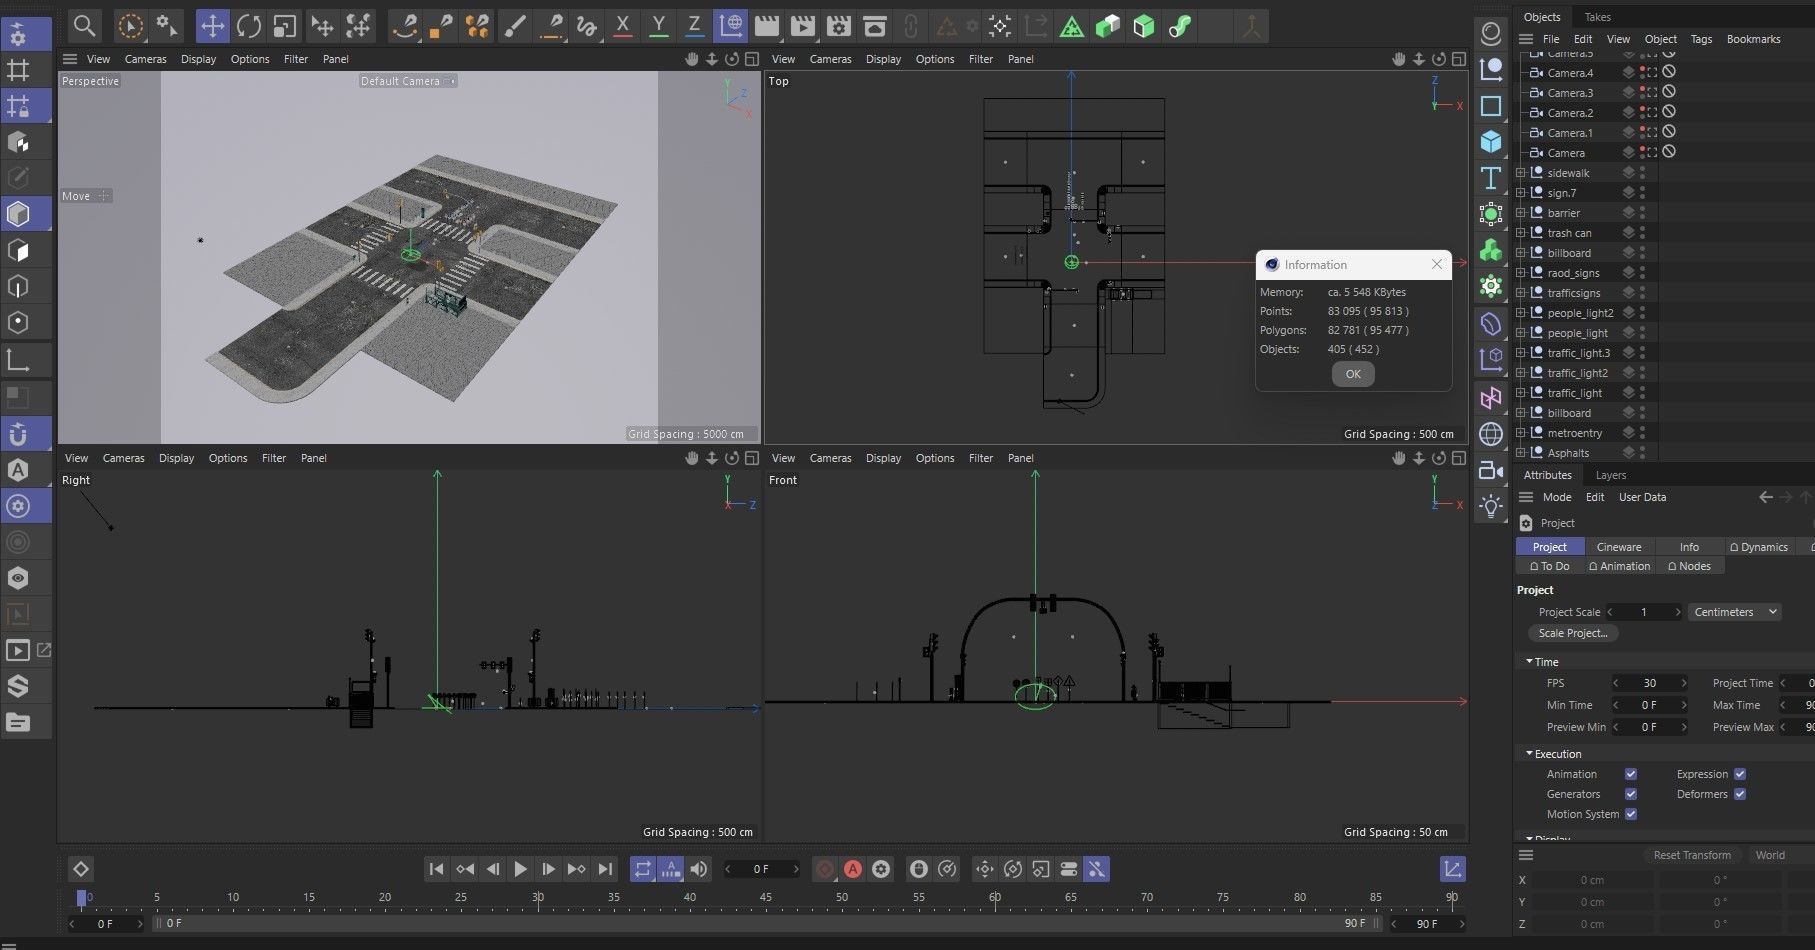Expand the sidewalk object in tree
This screenshot has height=950, width=1815.
point(1521,173)
